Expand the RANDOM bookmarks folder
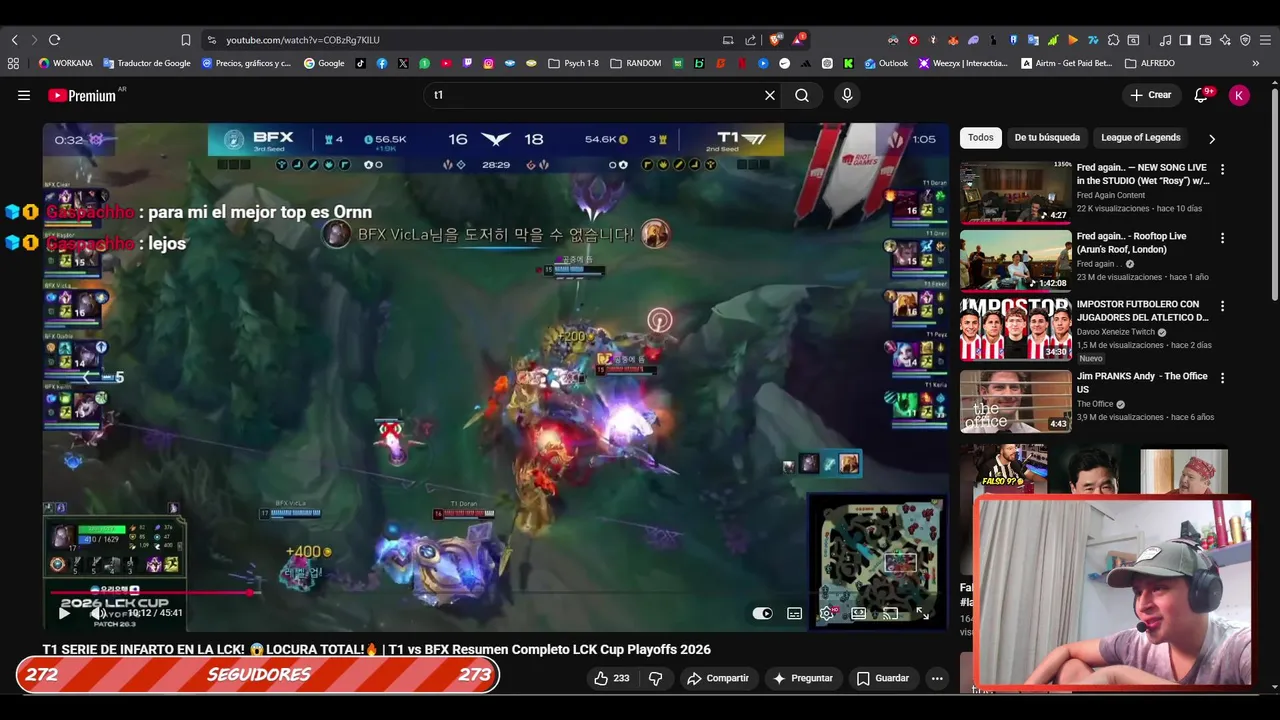This screenshot has width=1280, height=720. (x=635, y=63)
